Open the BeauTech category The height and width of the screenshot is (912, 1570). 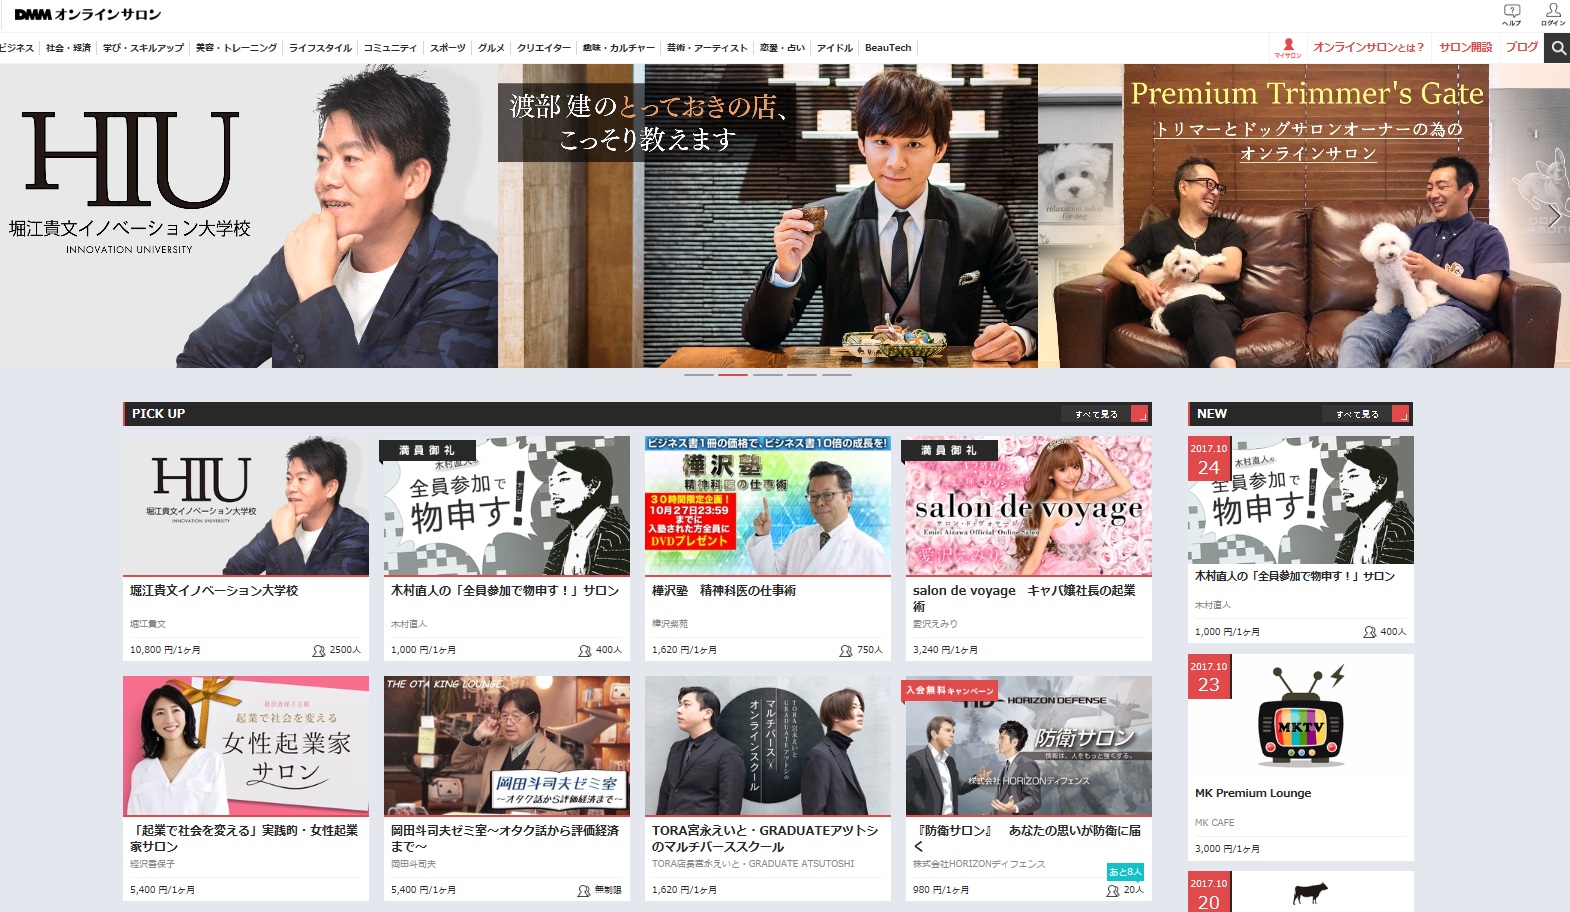tap(888, 48)
